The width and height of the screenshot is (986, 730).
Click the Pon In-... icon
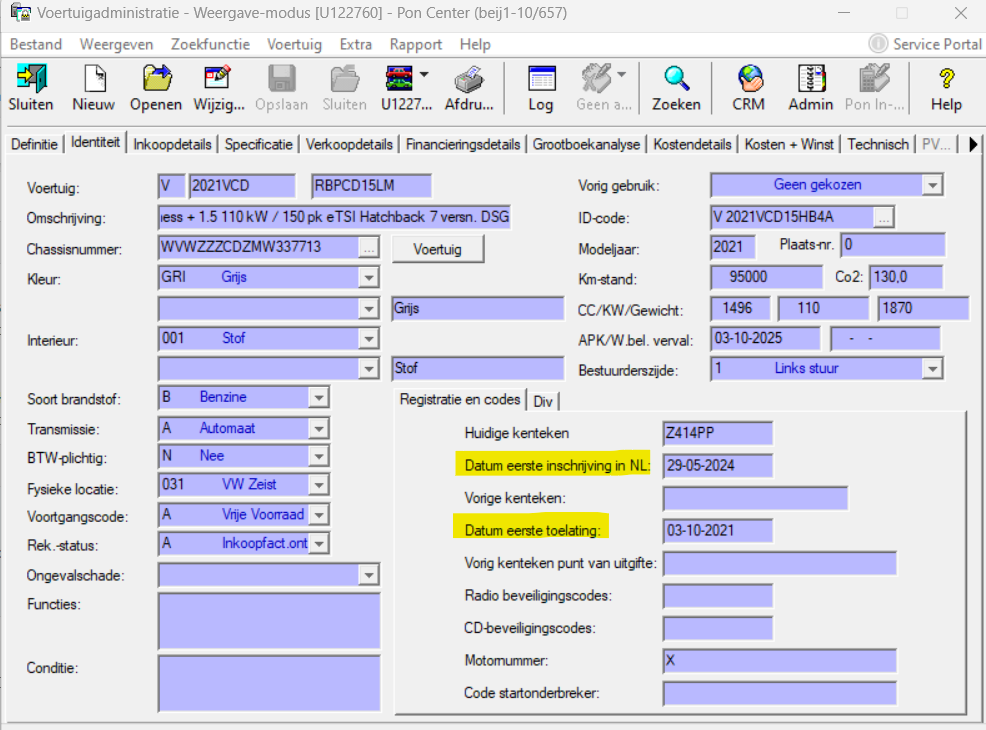point(874,78)
